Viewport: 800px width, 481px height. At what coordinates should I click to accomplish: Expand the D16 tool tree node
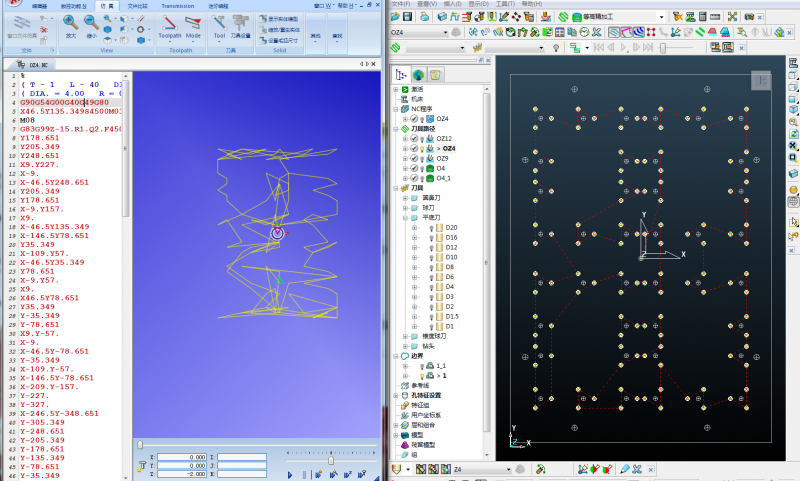tap(414, 238)
